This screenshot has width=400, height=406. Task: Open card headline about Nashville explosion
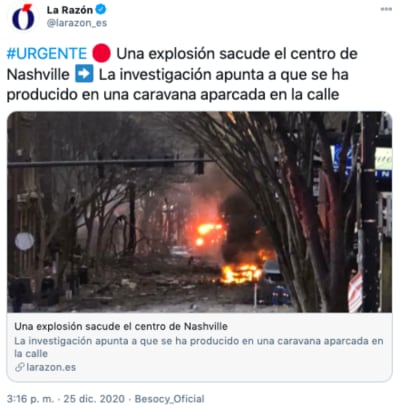coord(121,326)
